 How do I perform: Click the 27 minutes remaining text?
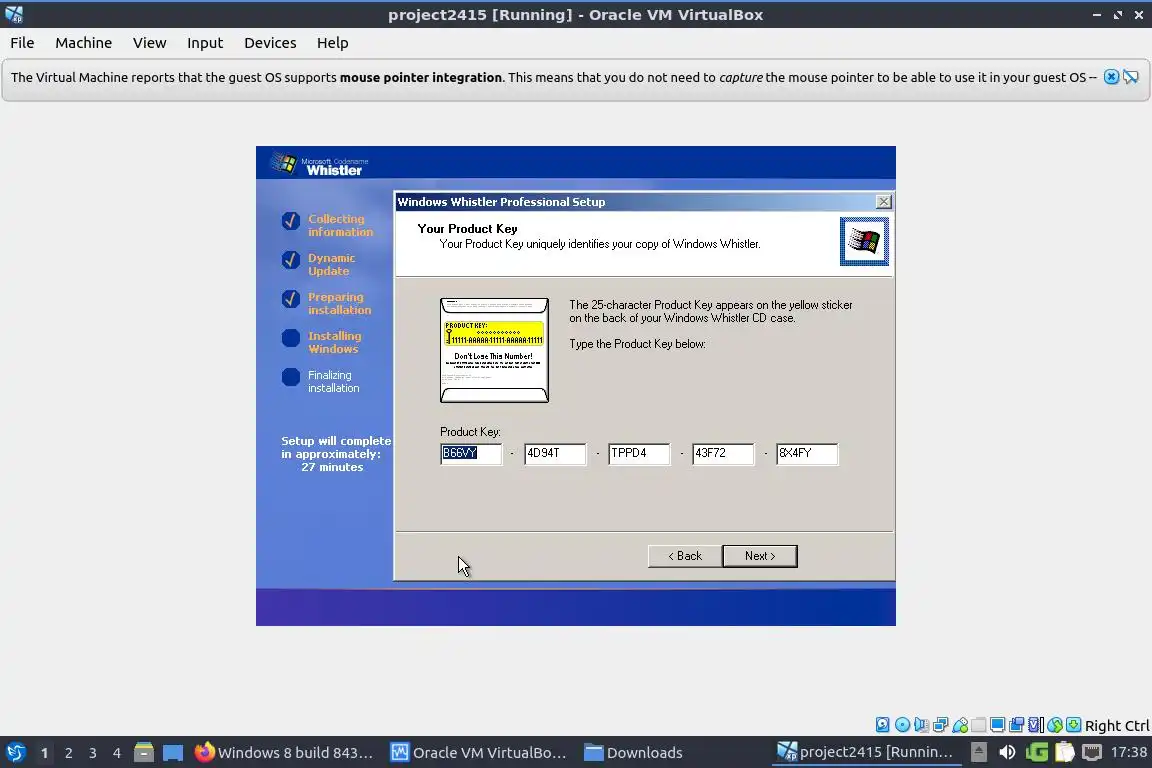click(332, 467)
